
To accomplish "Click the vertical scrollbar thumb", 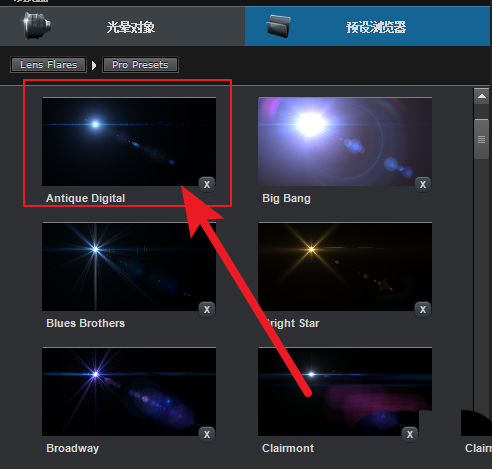I will 481,139.
